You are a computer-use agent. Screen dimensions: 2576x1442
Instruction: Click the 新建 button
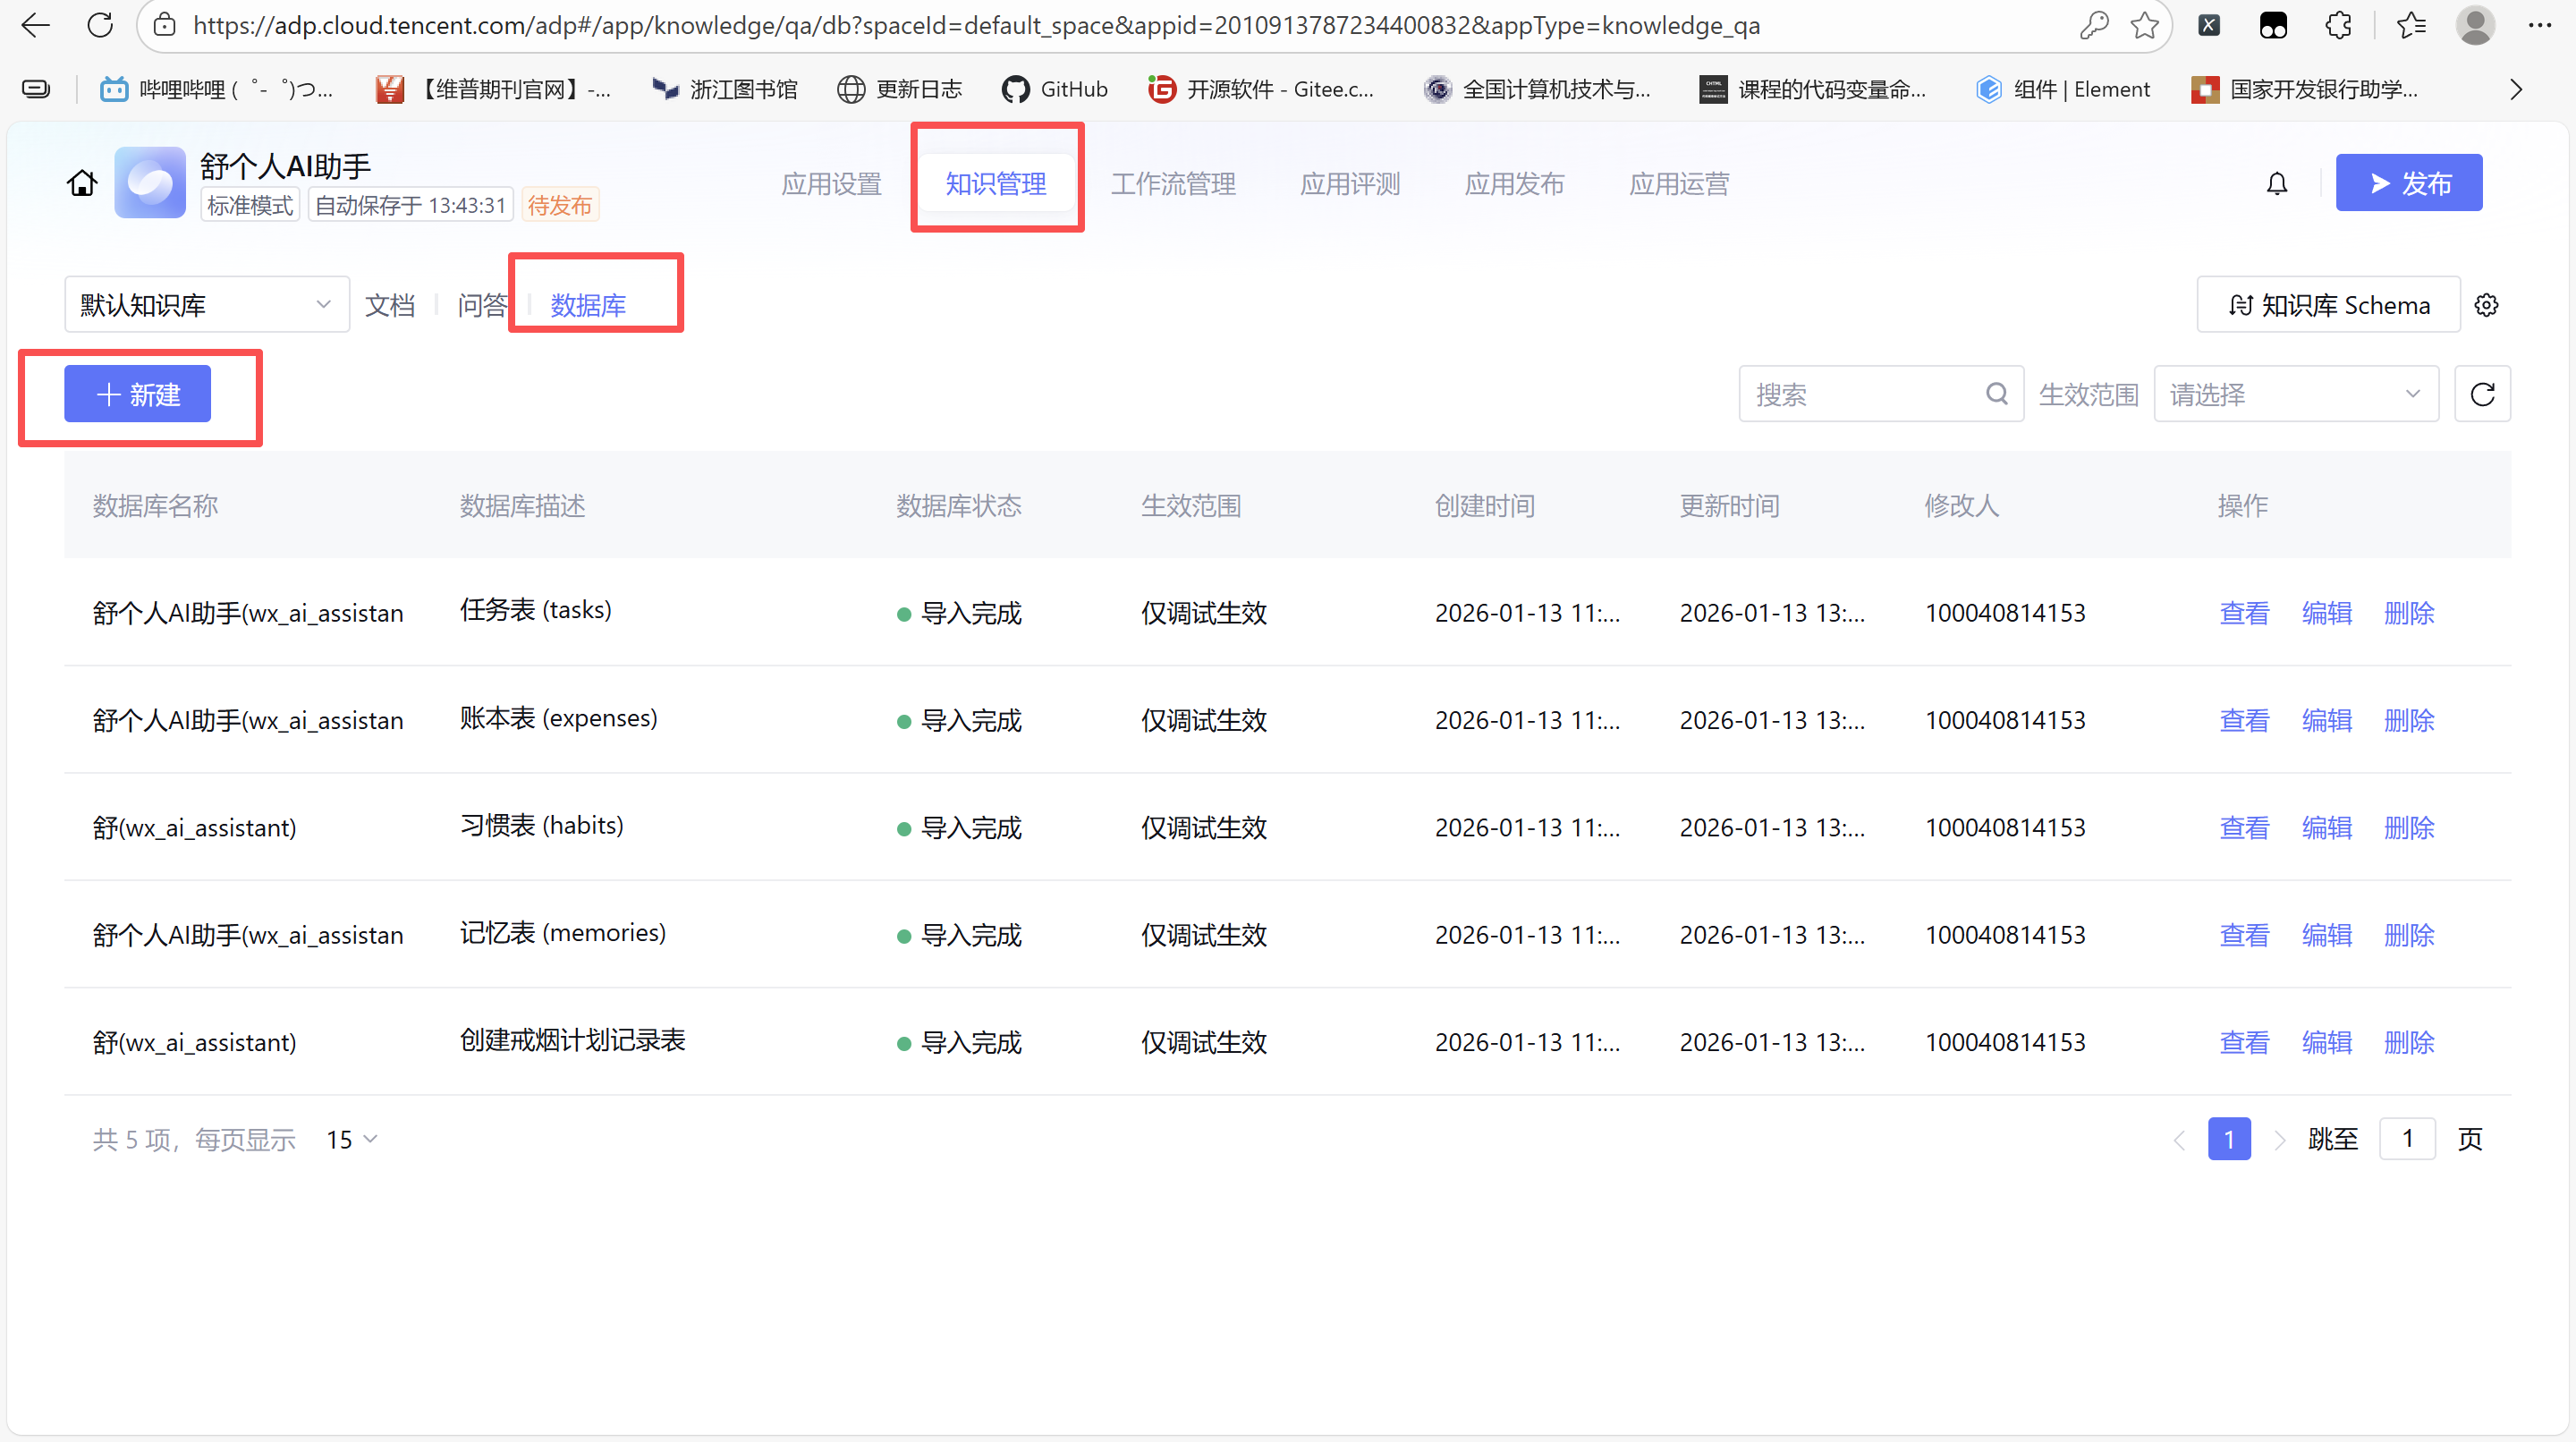tap(138, 394)
